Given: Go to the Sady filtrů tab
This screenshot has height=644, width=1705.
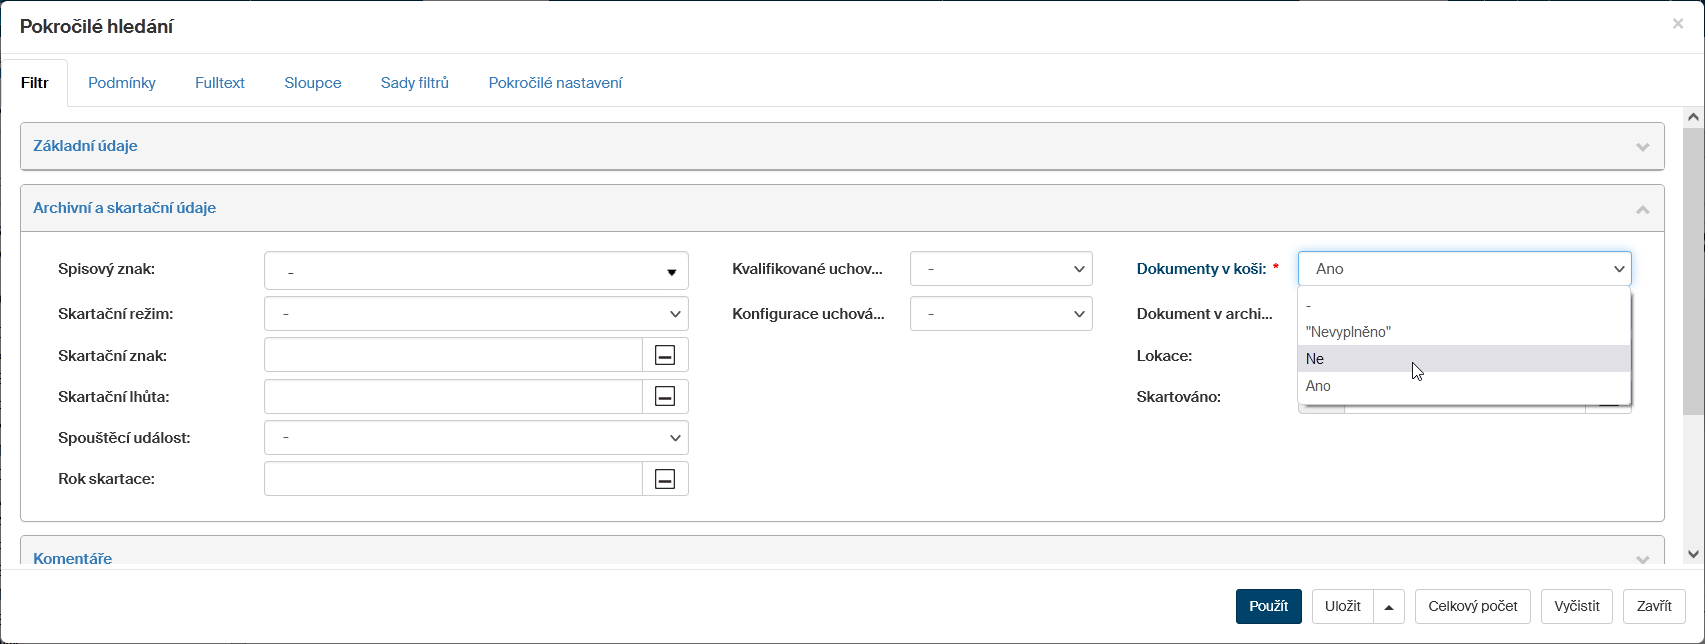Looking at the screenshot, I should (414, 83).
